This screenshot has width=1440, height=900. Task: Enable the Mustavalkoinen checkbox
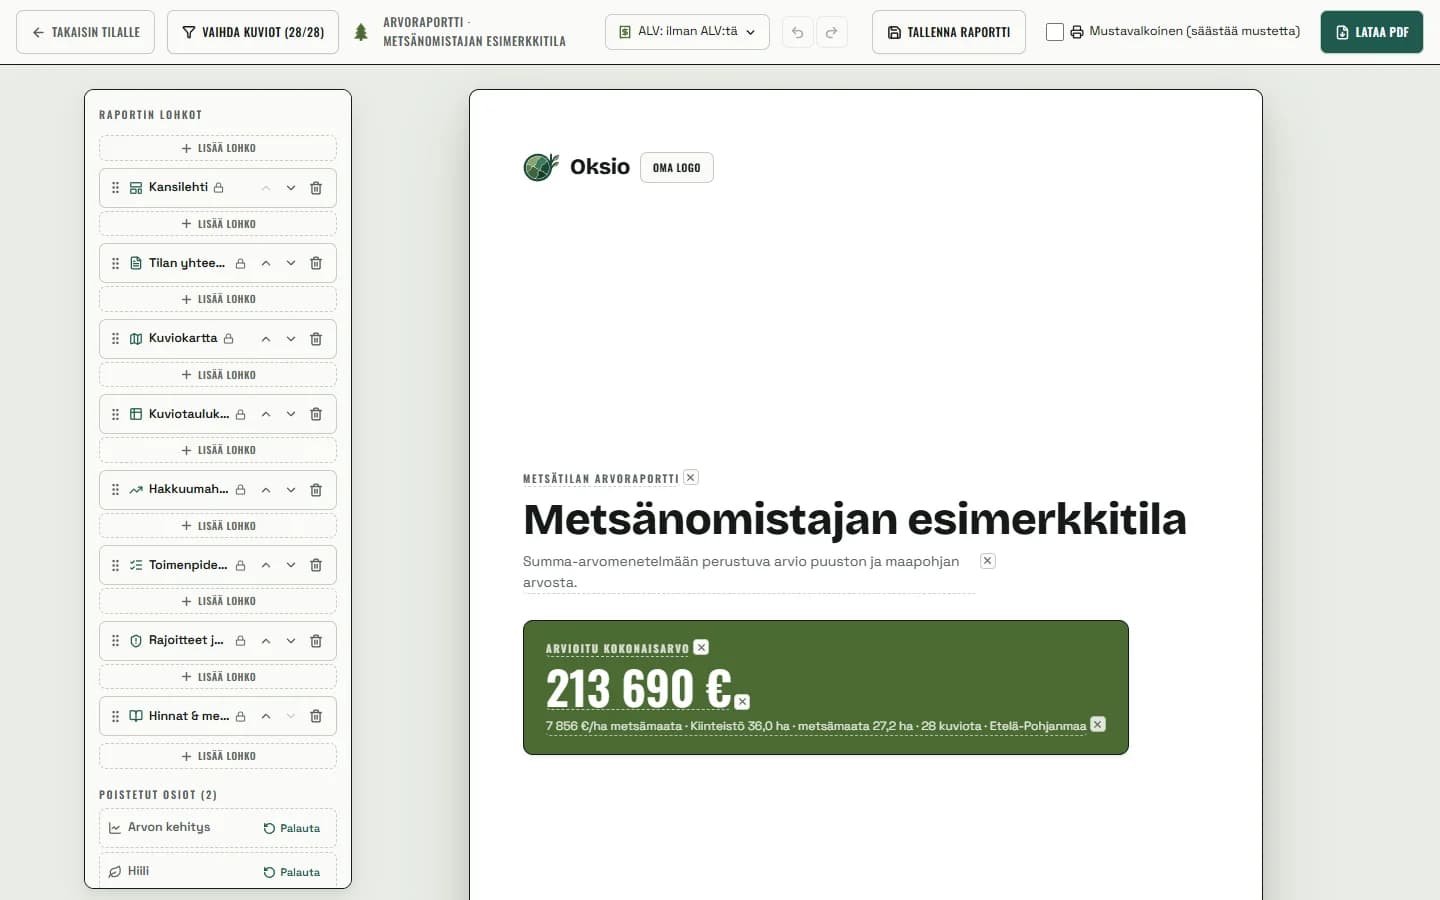coord(1055,32)
